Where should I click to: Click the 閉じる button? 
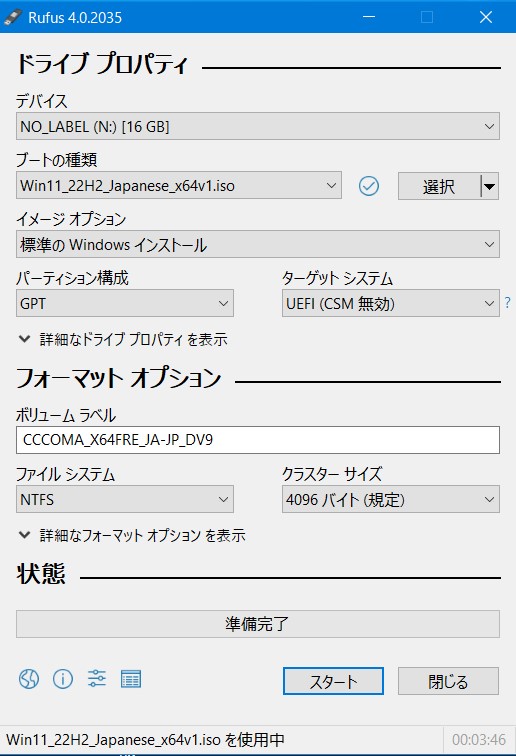click(448, 681)
